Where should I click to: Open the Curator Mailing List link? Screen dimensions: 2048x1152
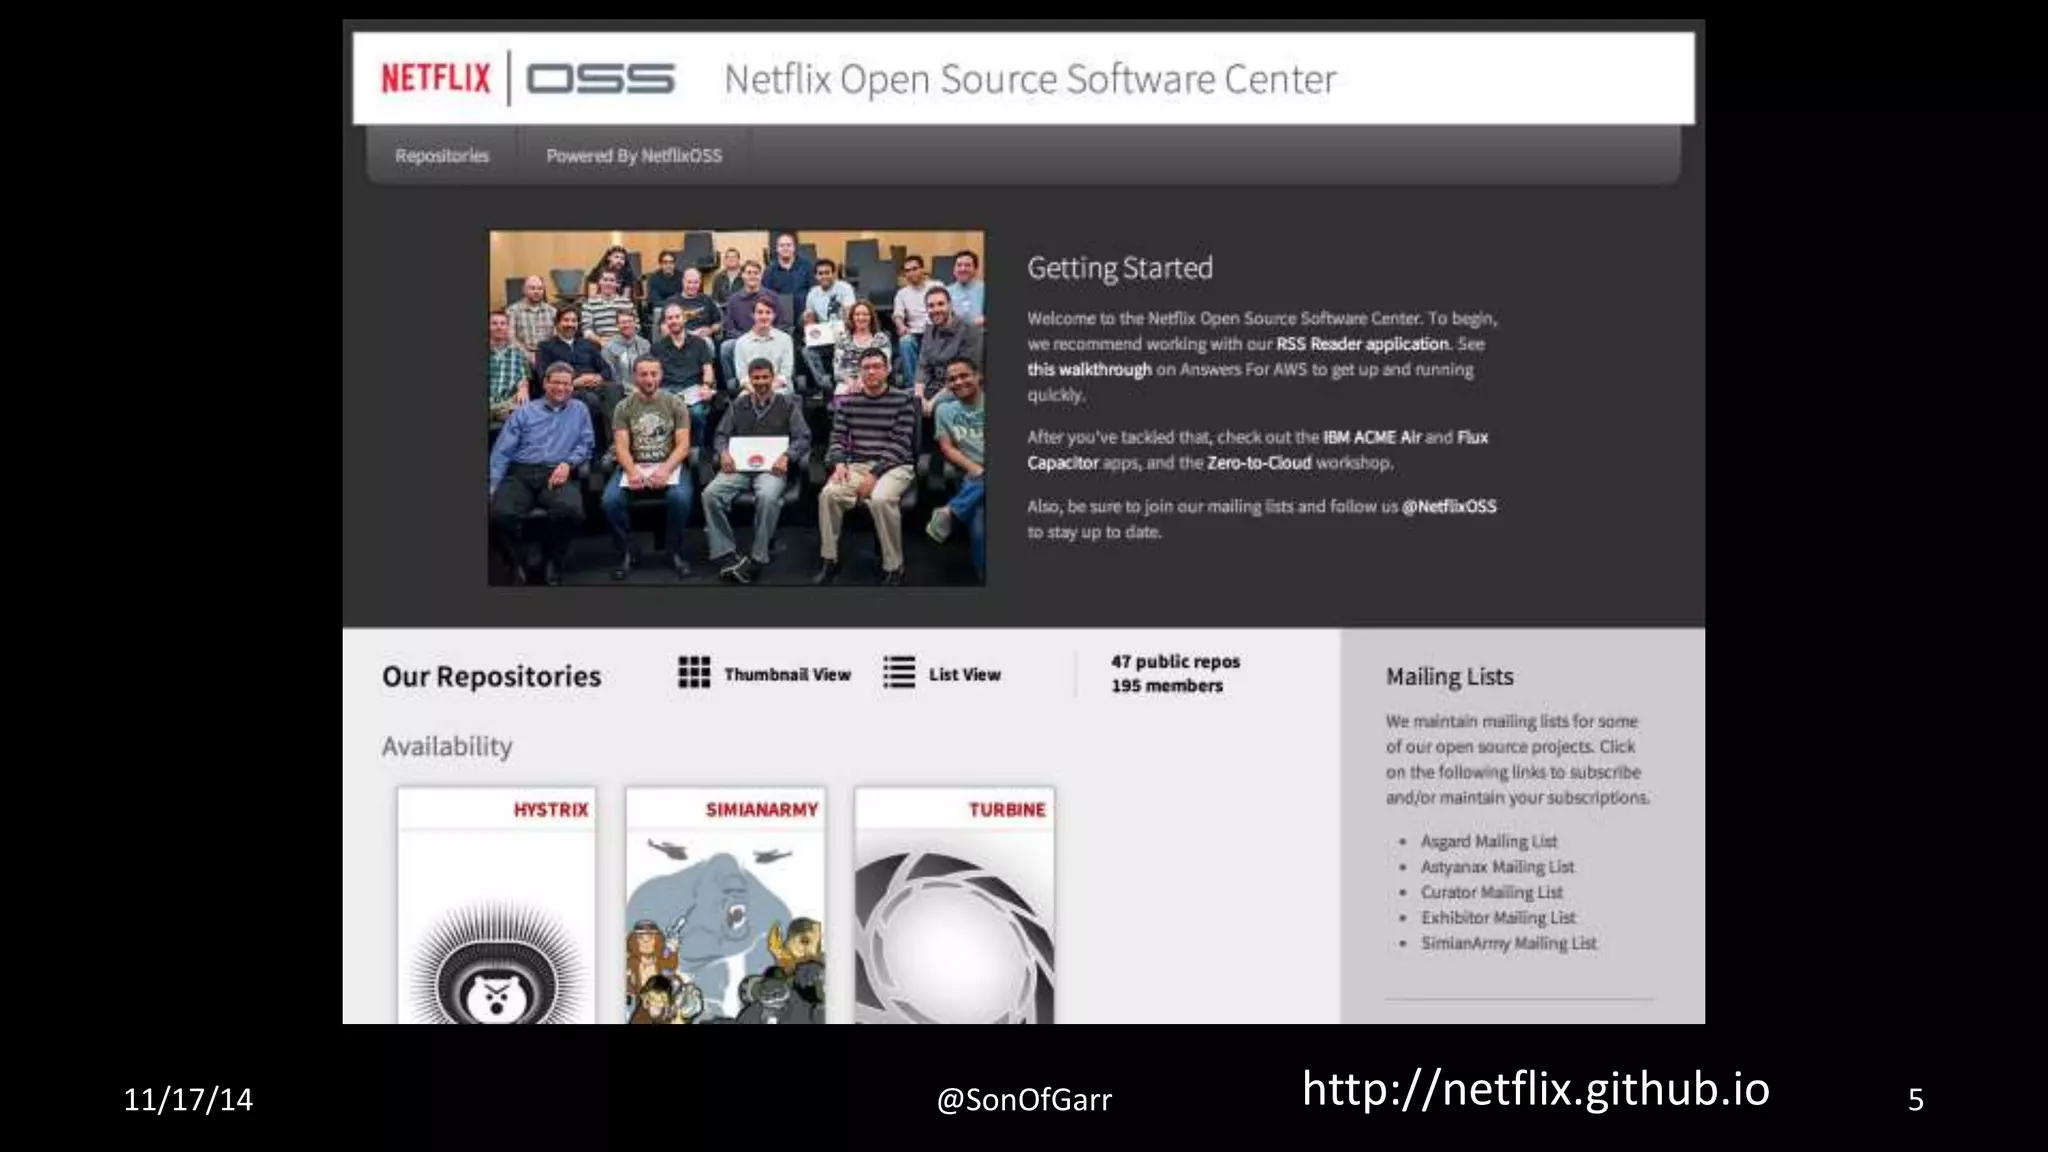(x=1491, y=893)
